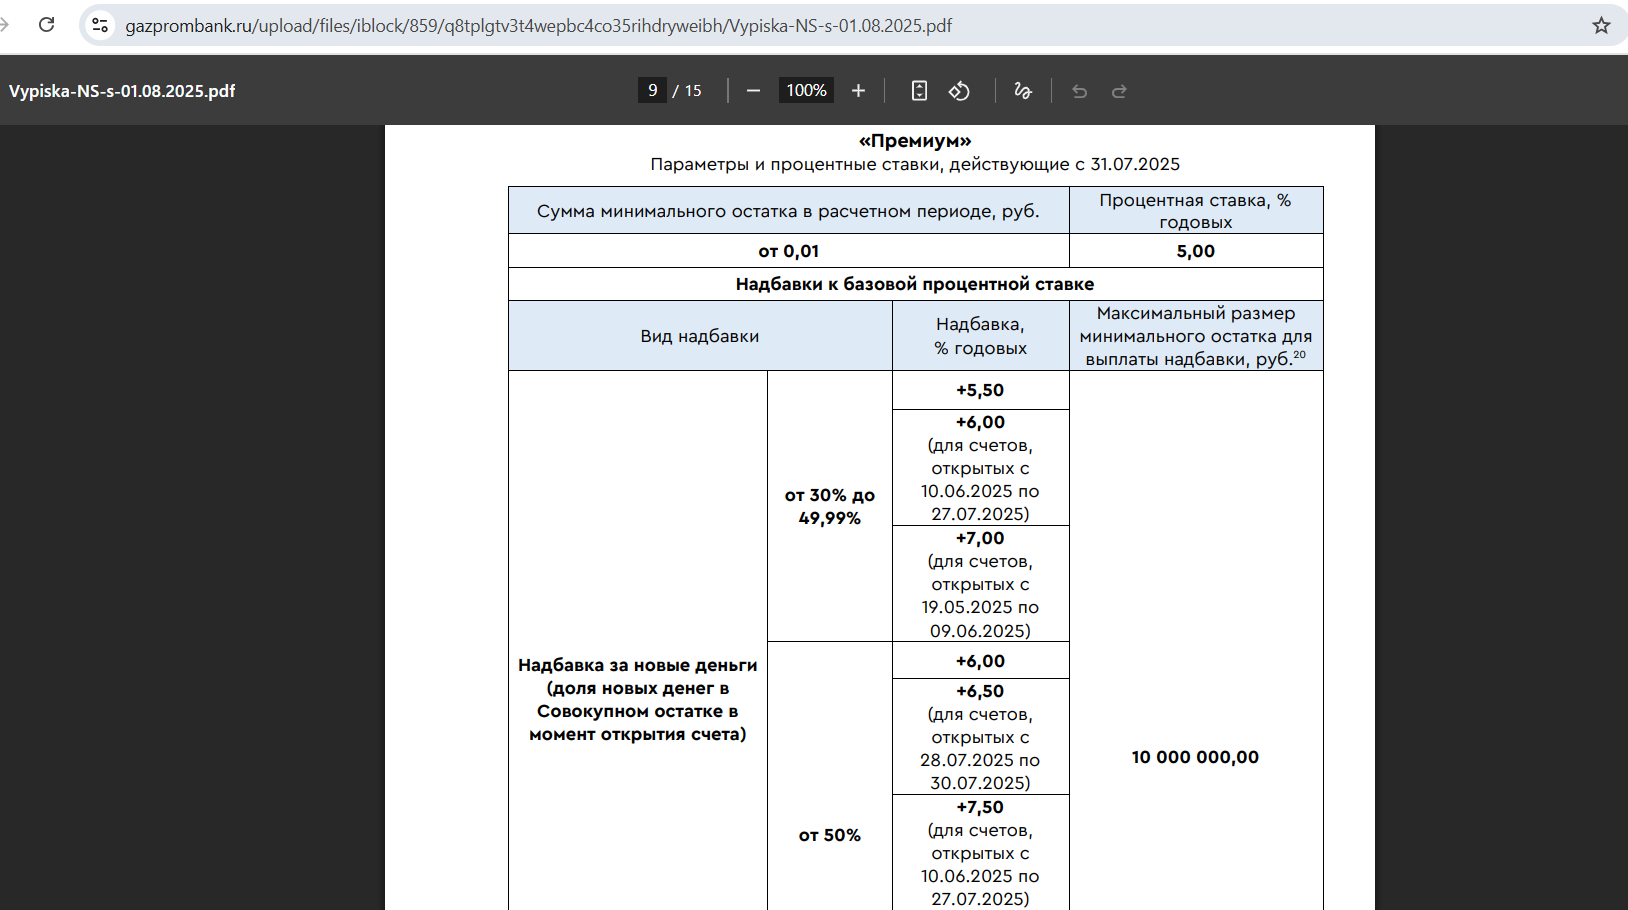The height and width of the screenshot is (910, 1628).
Task: Click the '+6,50' surcharge value
Action: click(980, 691)
